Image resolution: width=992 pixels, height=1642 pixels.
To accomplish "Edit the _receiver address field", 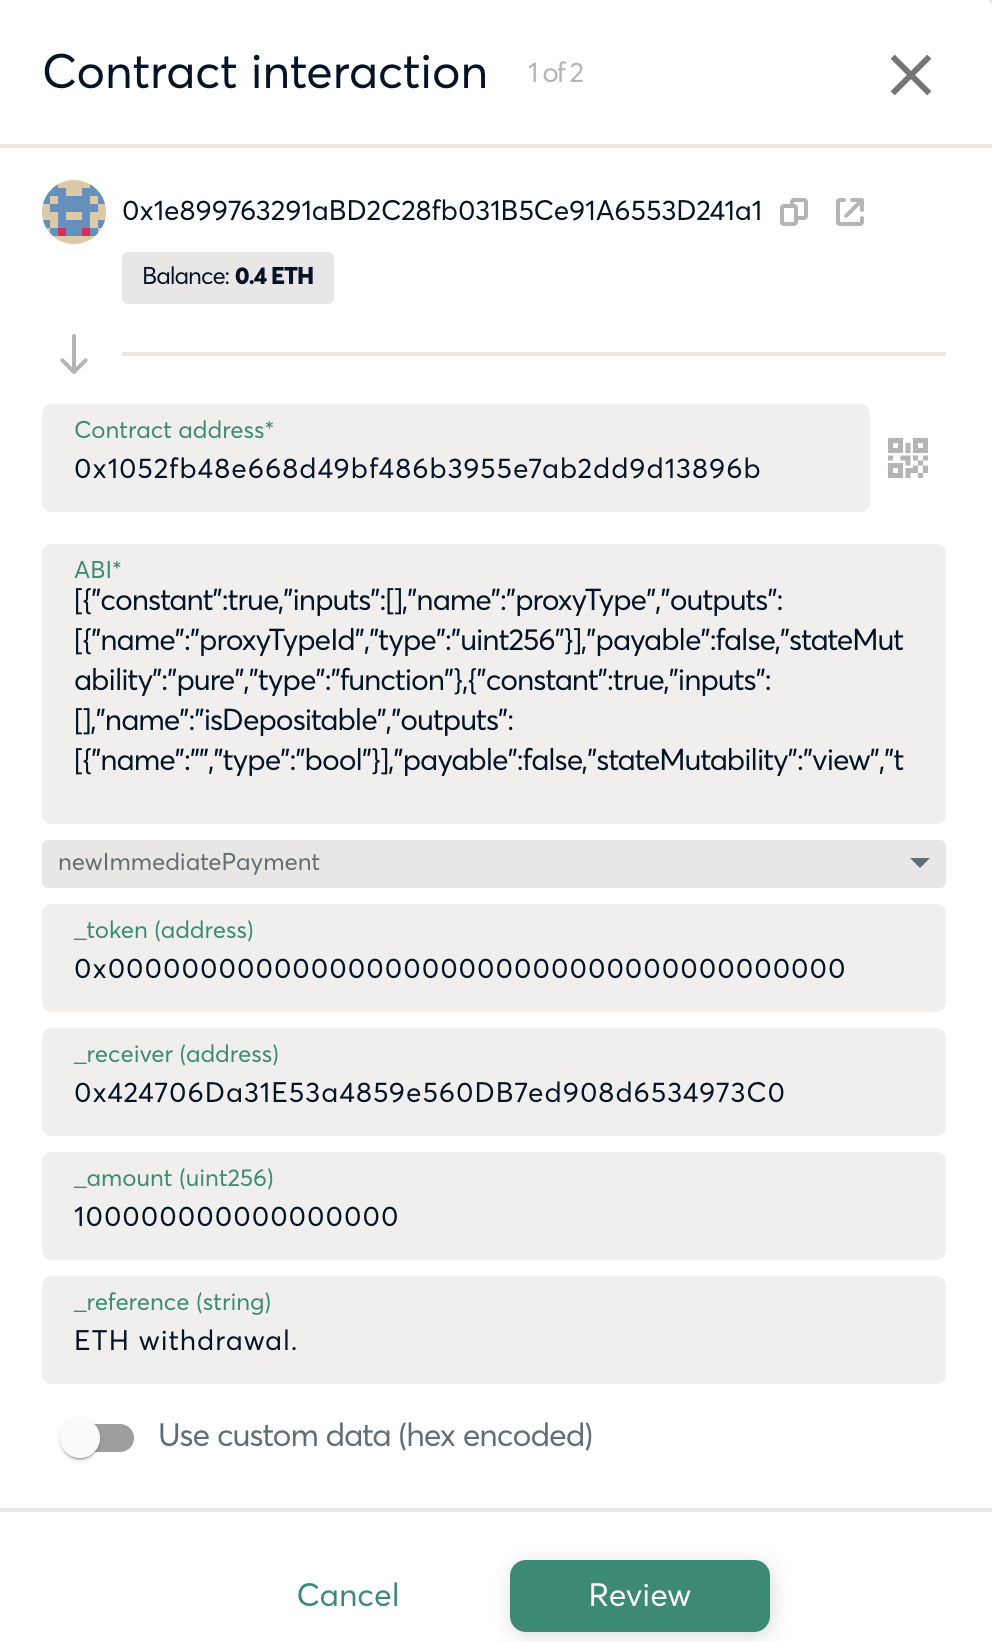I will (494, 1092).
